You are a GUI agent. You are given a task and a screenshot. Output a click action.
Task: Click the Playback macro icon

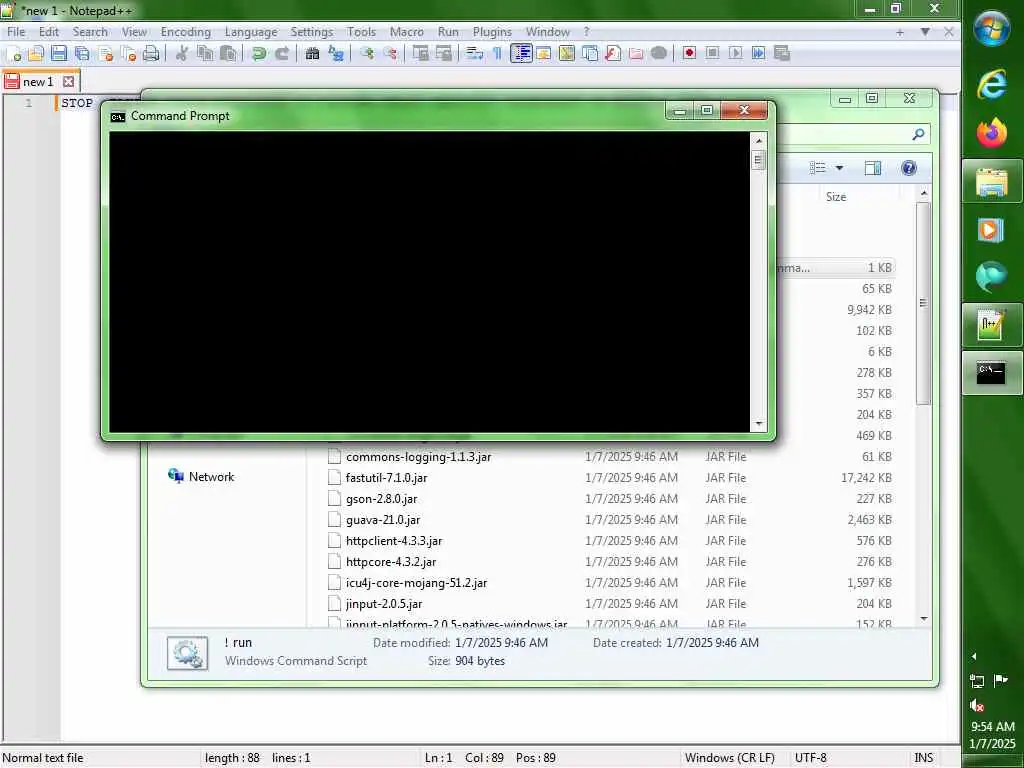tap(736, 54)
